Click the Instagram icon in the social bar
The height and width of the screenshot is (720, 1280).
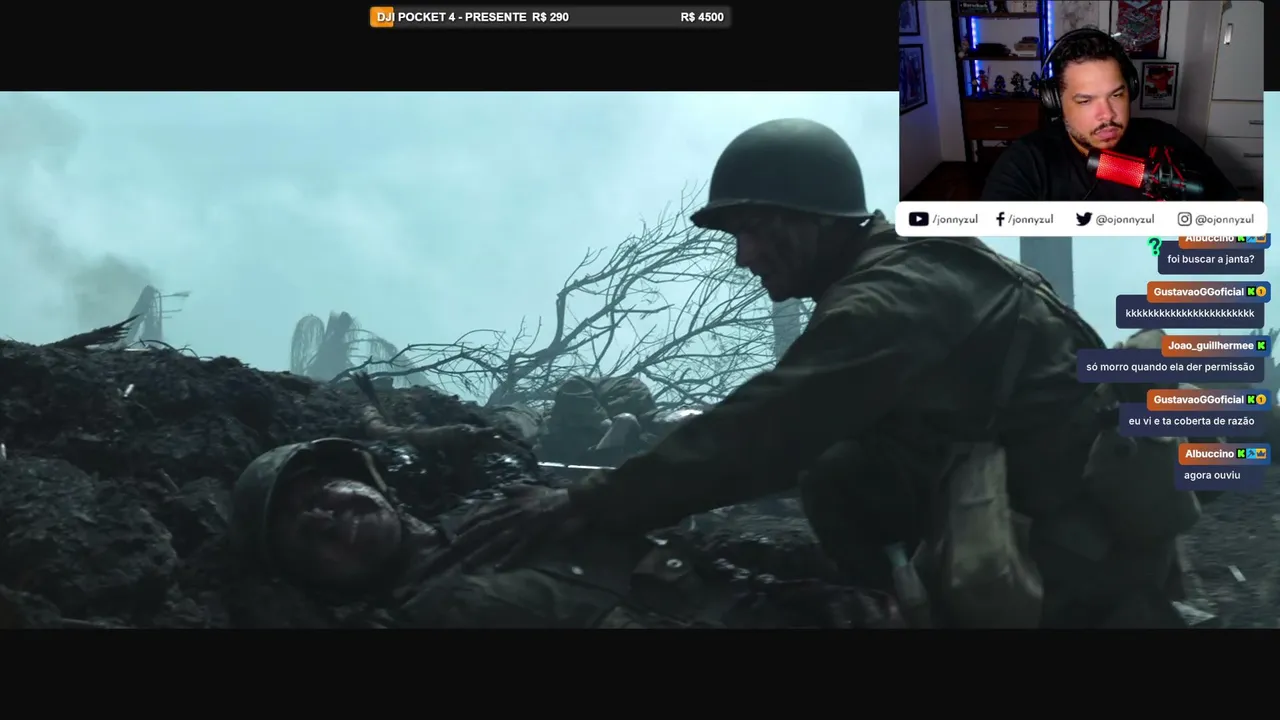1184,219
